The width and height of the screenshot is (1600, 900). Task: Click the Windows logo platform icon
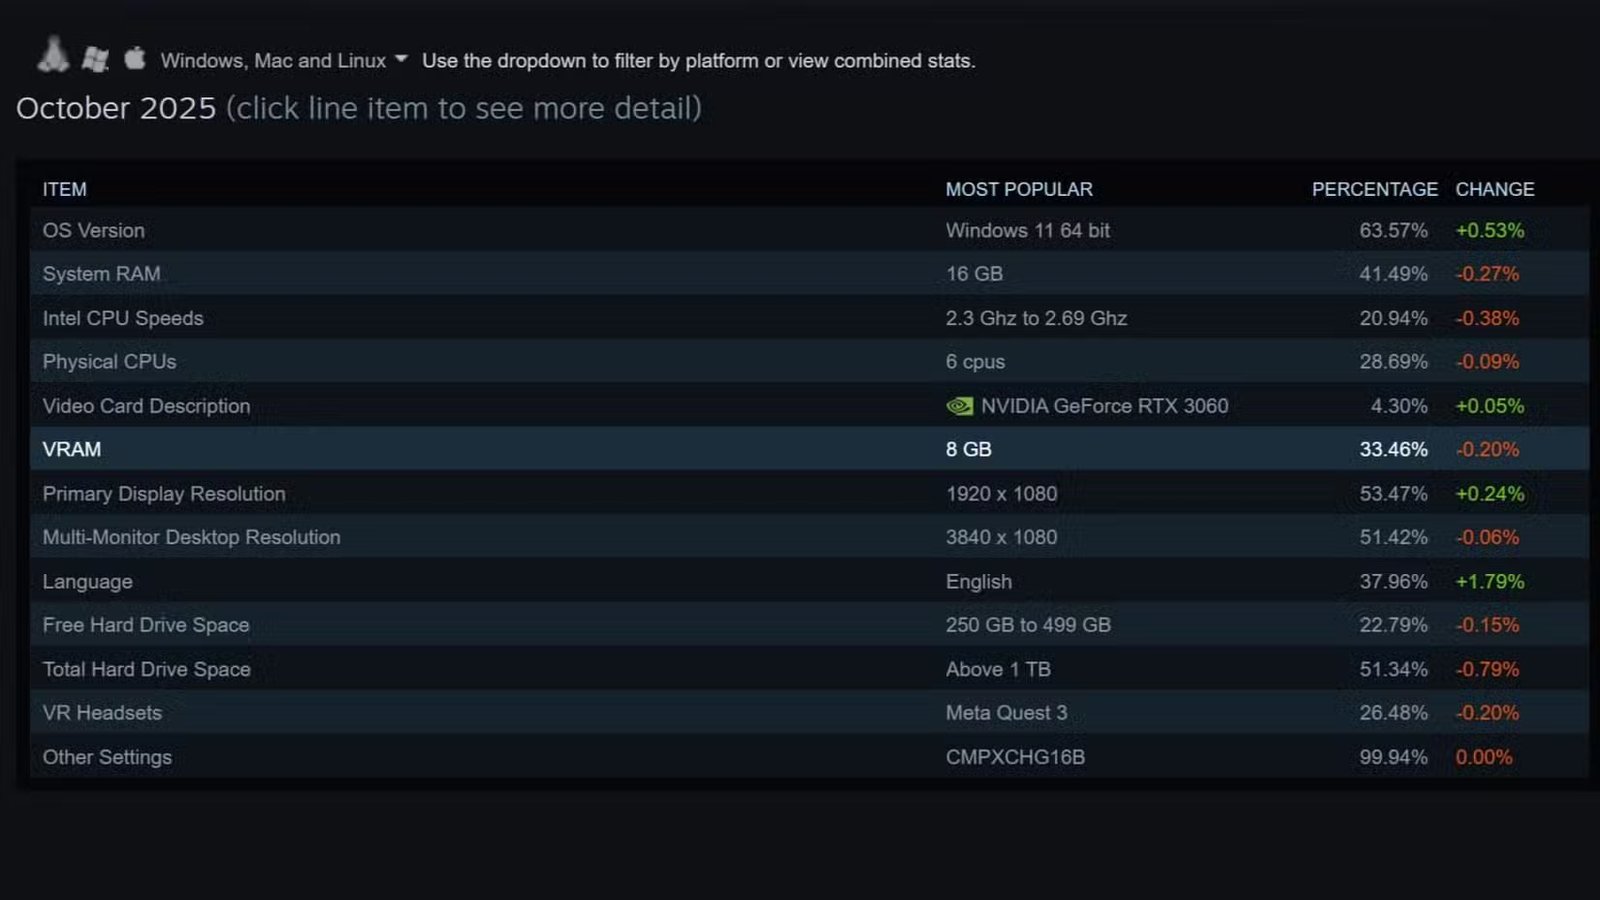click(96, 57)
